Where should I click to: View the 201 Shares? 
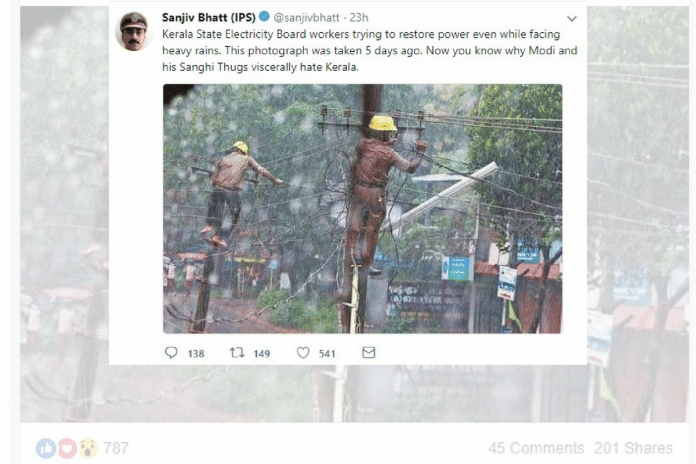633,448
